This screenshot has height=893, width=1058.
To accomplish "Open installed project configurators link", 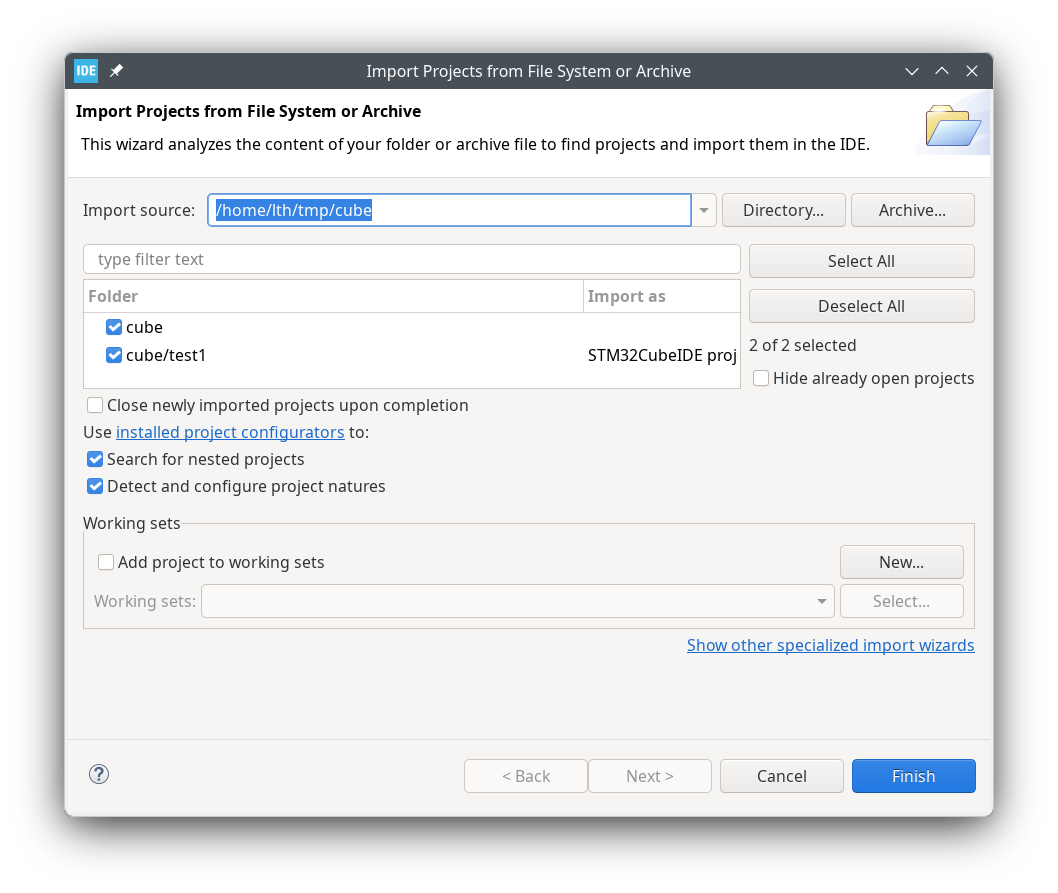I will coord(230,432).
